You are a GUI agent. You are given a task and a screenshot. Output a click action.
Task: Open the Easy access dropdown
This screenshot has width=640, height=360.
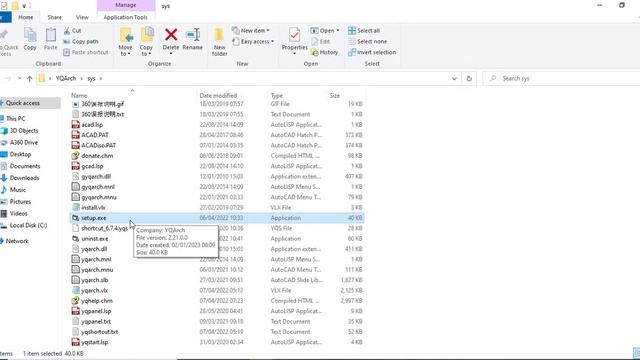click(x=253, y=41)
